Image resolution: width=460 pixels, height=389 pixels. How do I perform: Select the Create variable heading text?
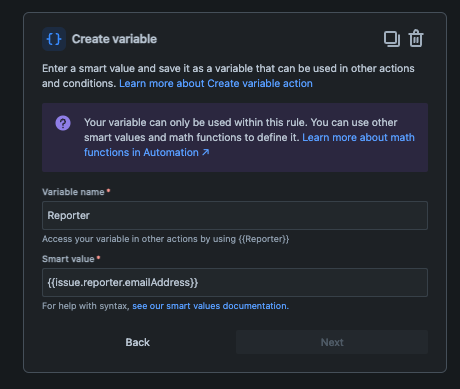tap(114, 39)
